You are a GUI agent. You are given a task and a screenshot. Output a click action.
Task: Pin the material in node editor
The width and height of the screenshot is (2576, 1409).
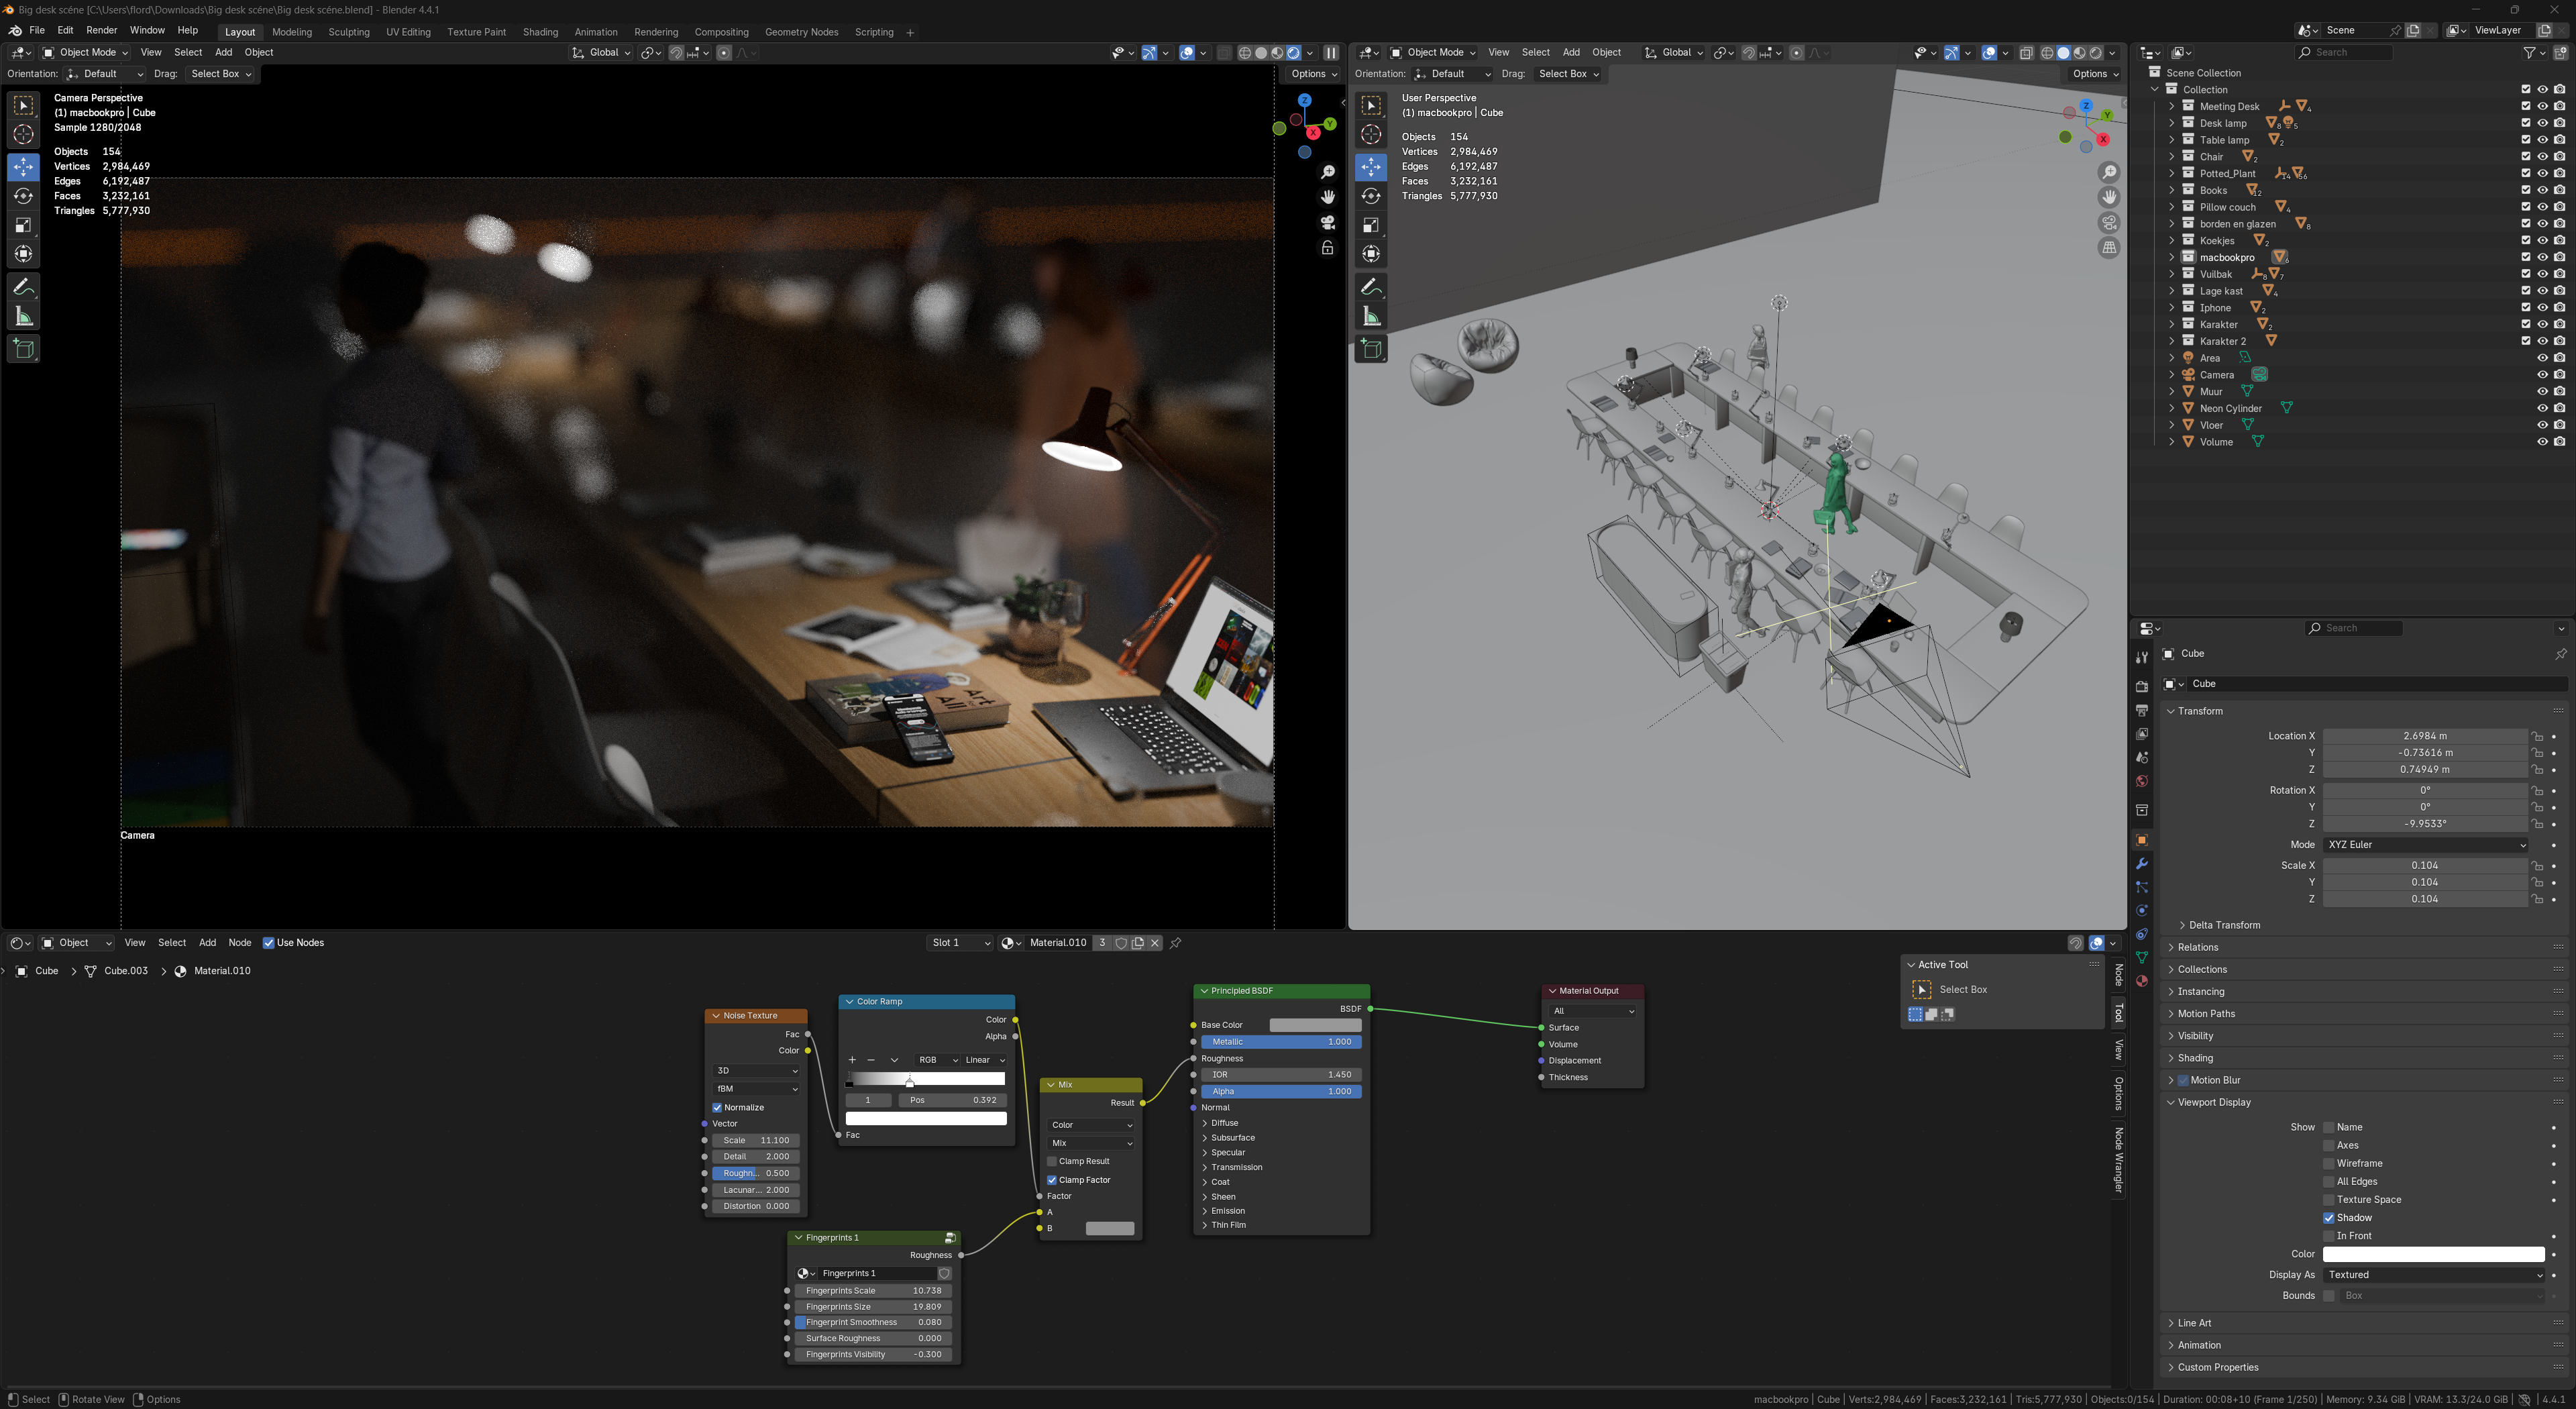pyautogui.click(x=1176, y=943)
